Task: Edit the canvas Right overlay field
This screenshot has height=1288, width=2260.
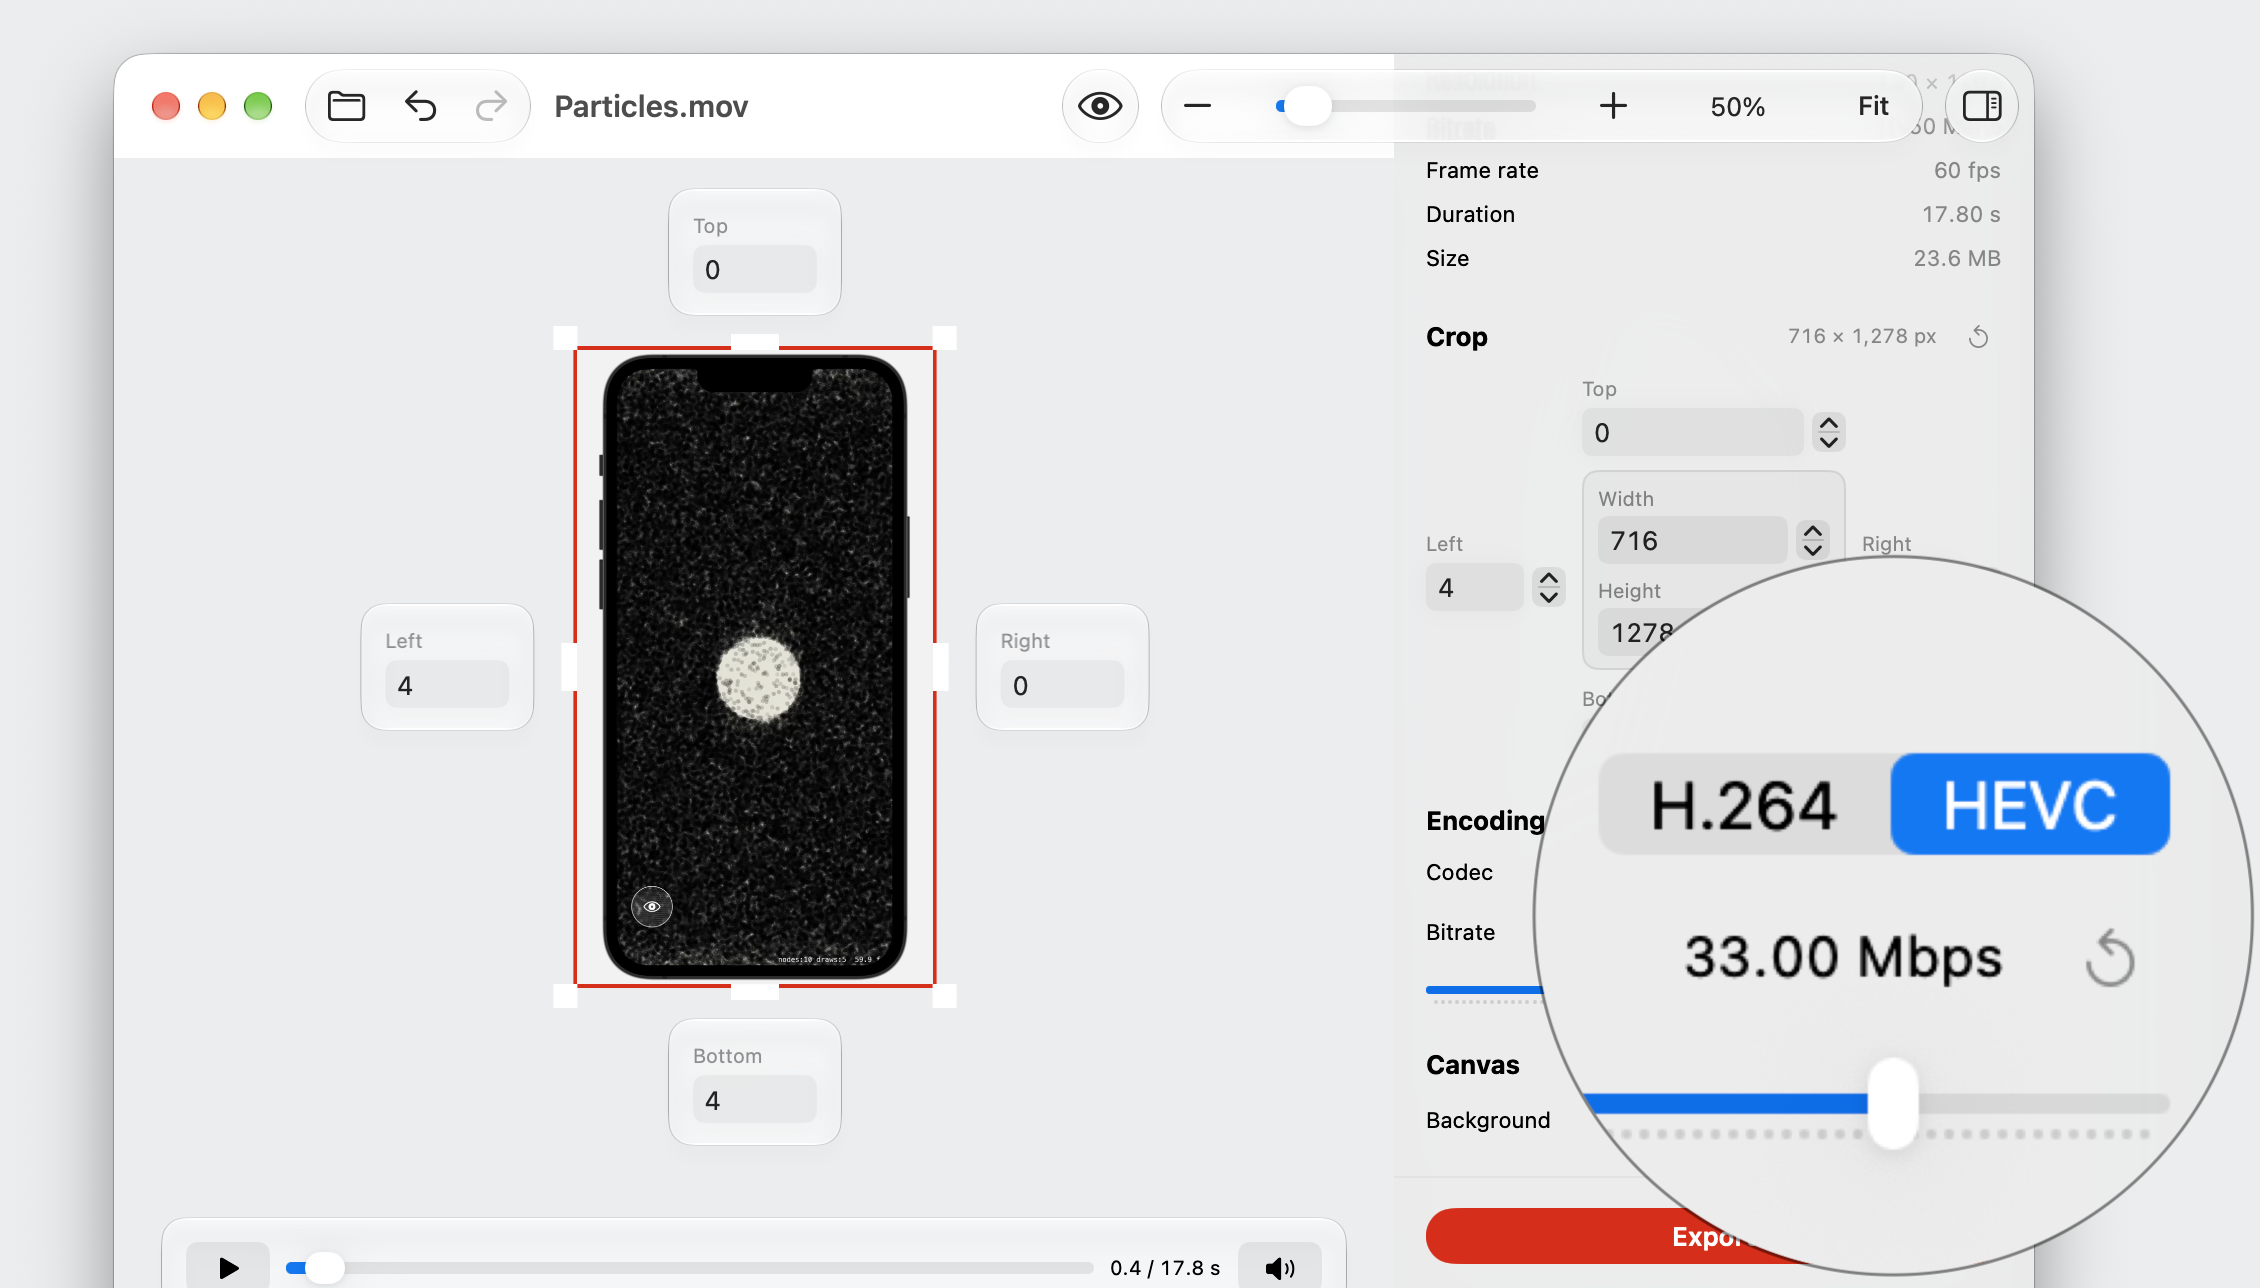Action: pos(1062,685)
